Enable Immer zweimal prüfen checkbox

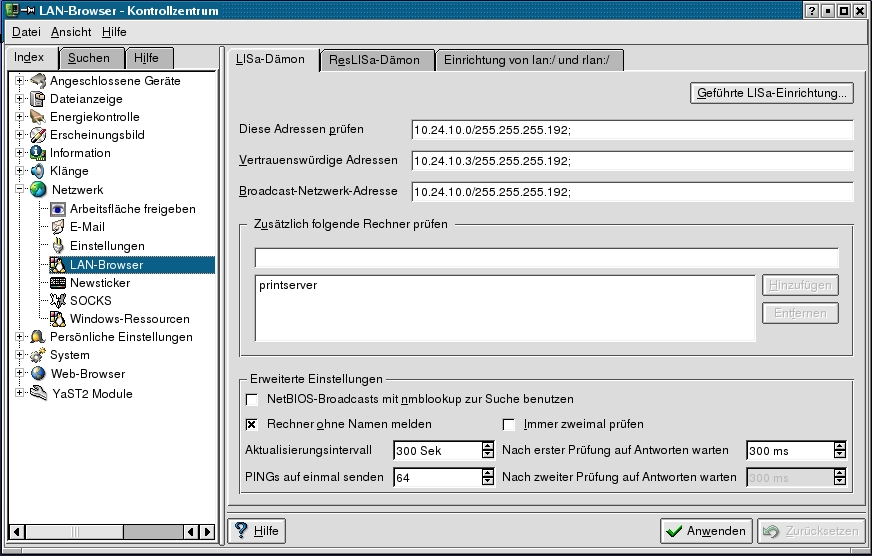508,424
